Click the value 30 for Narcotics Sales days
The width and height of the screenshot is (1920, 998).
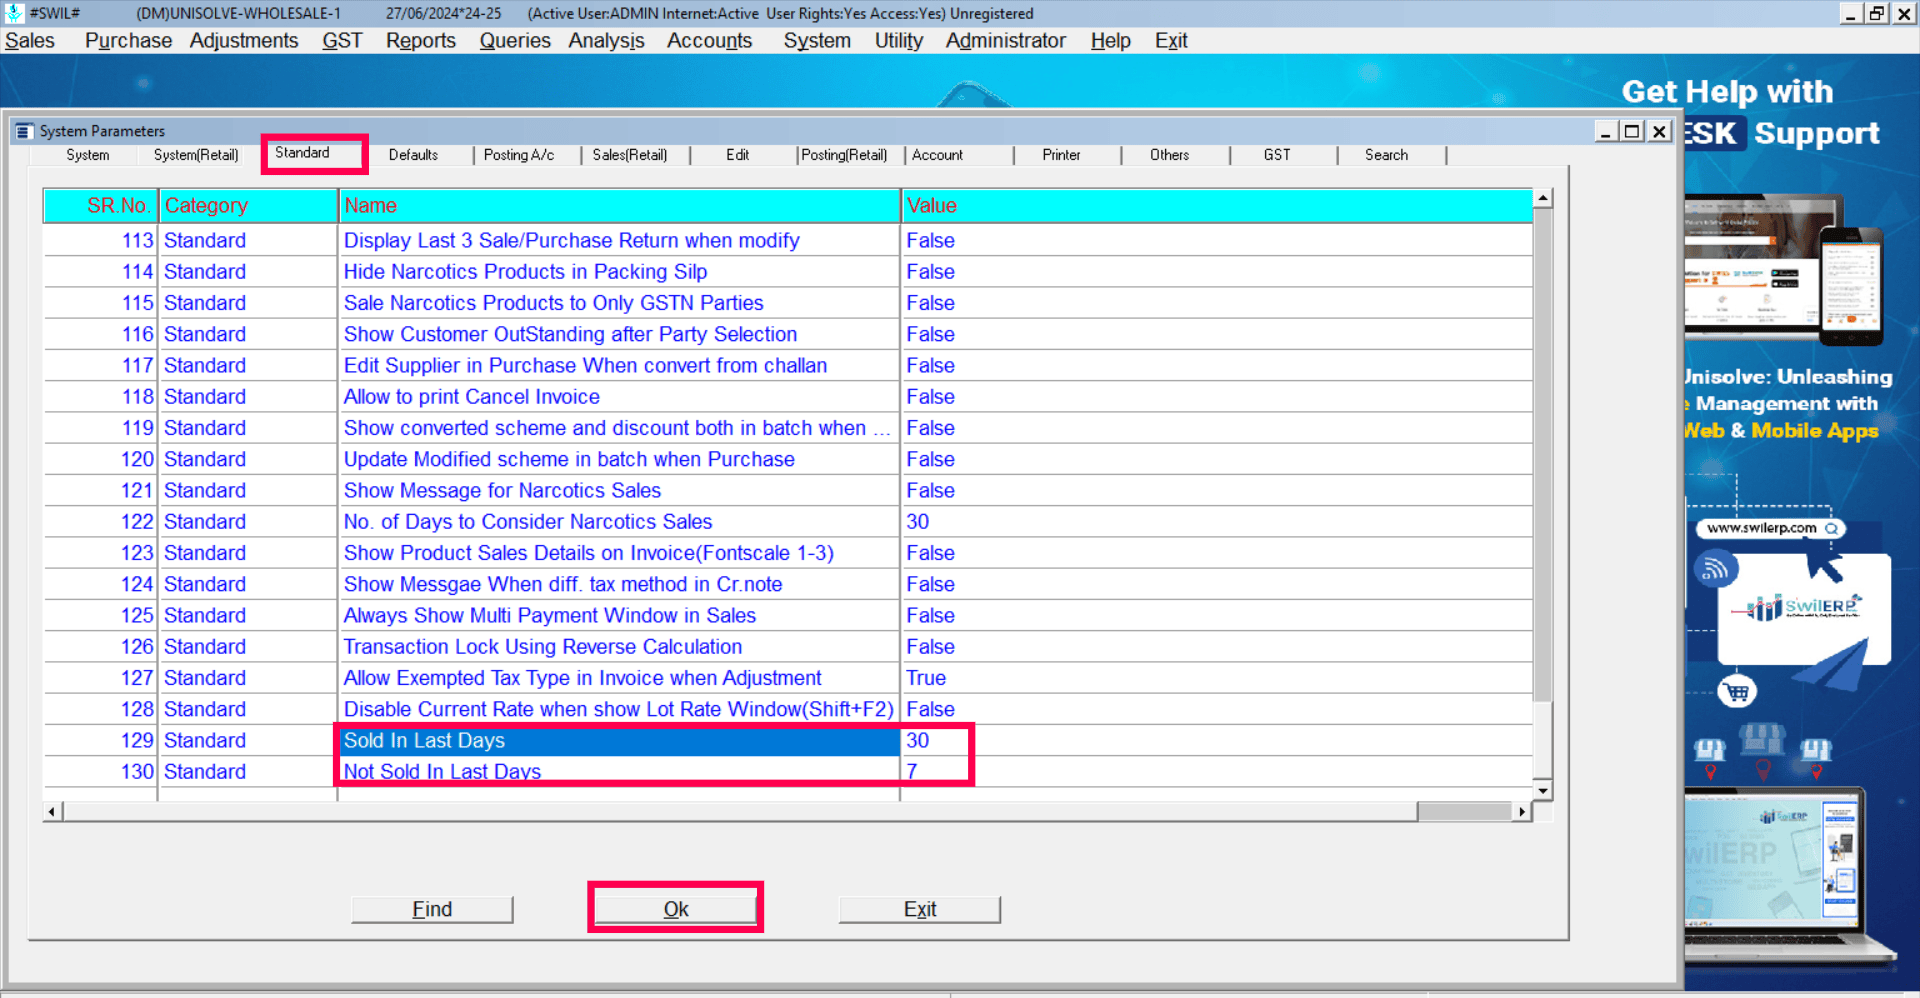tap(918, 522)
